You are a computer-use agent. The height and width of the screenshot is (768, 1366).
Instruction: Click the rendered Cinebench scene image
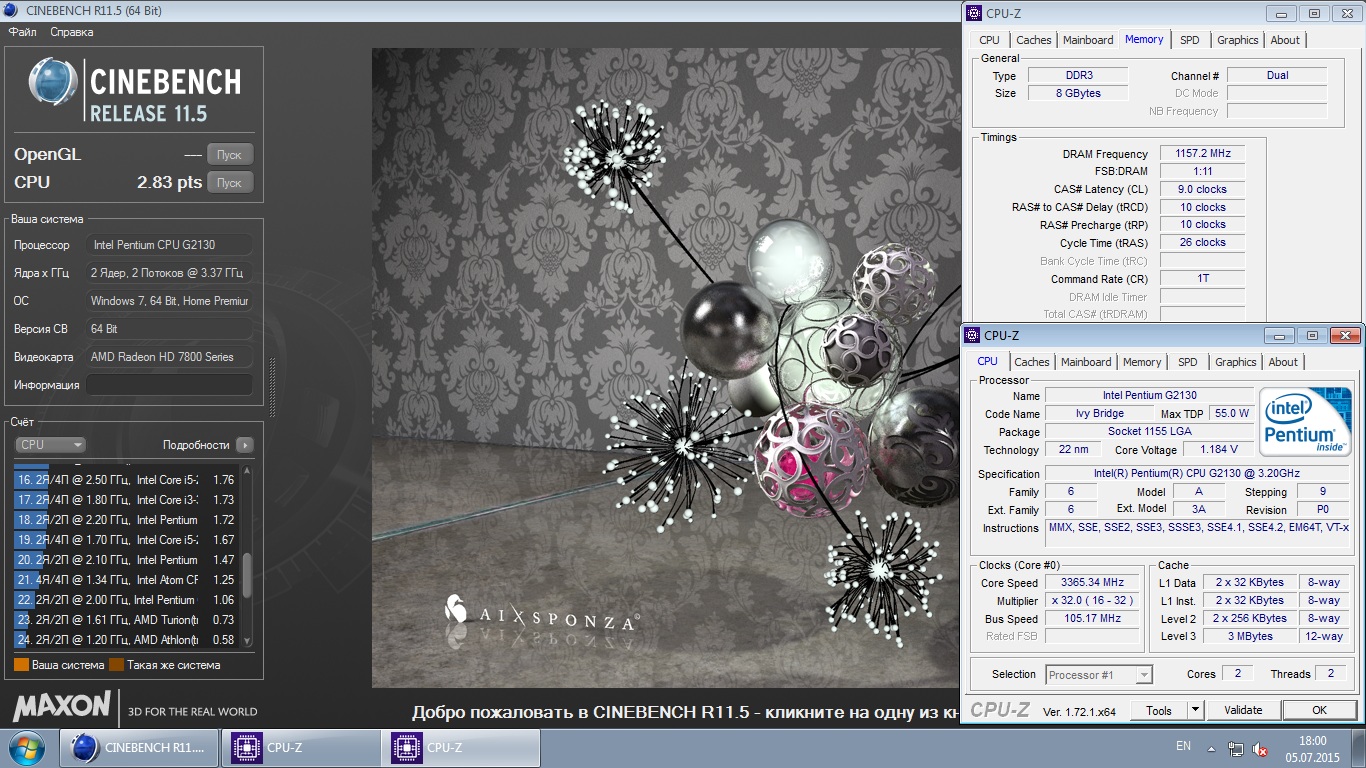[x=666, y=368]
